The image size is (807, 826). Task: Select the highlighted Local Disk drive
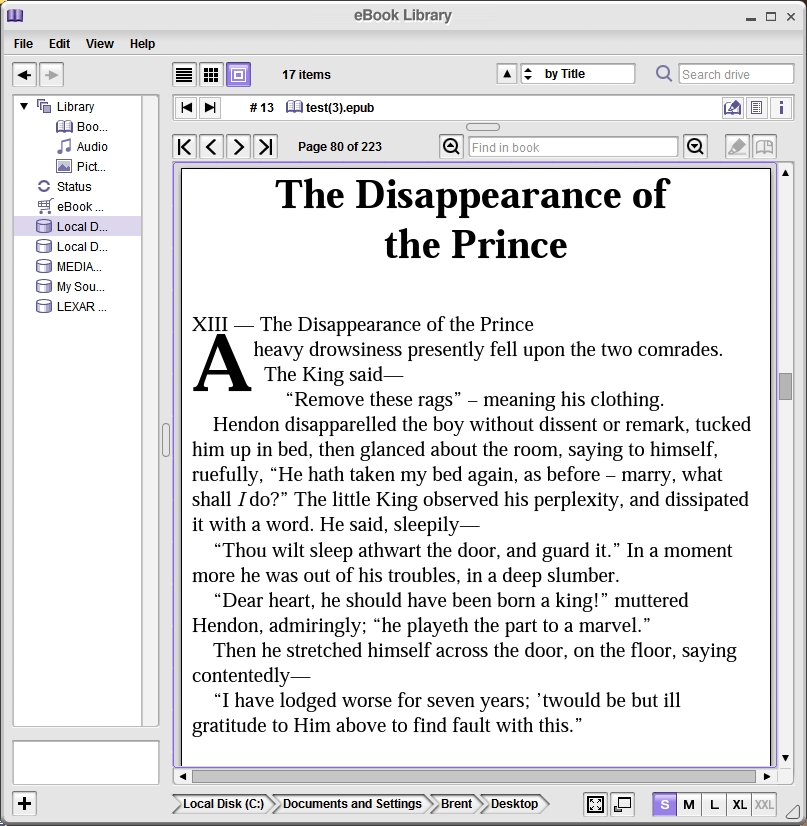pyautogui.click(x=77, y=227)
